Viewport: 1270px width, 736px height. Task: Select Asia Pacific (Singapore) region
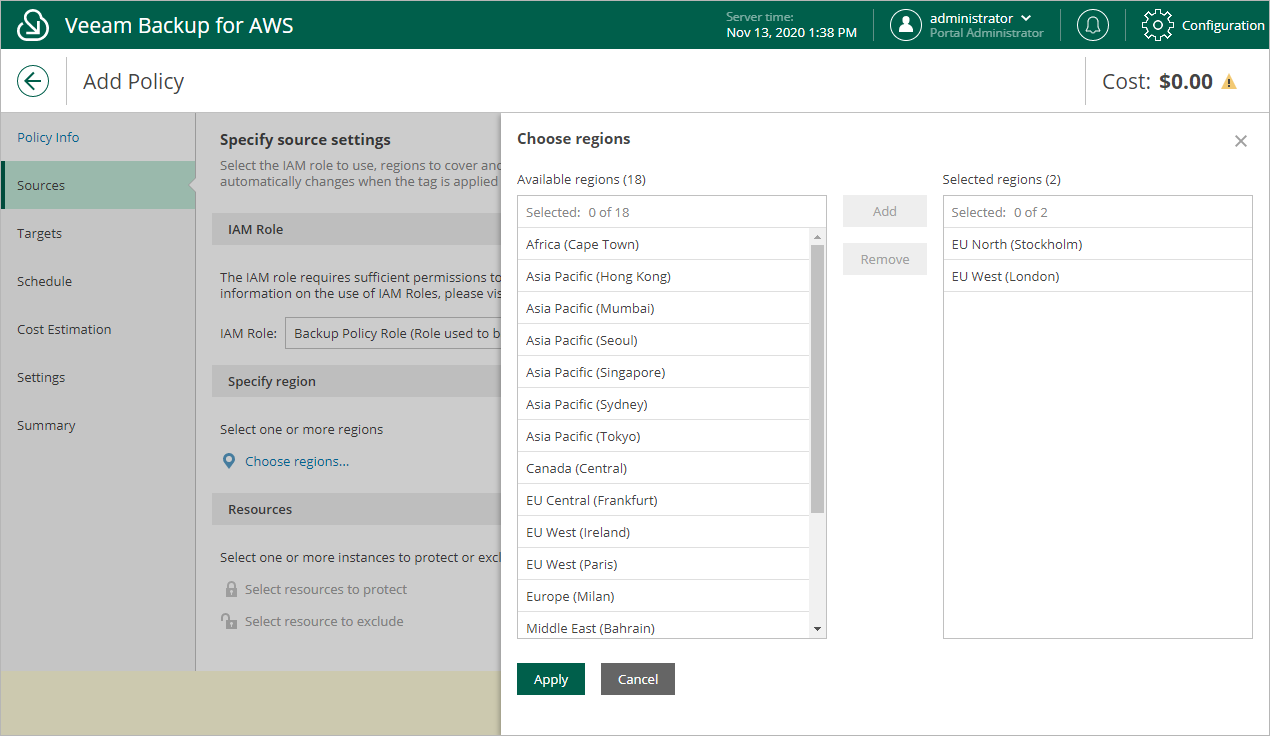coord(663,372)
